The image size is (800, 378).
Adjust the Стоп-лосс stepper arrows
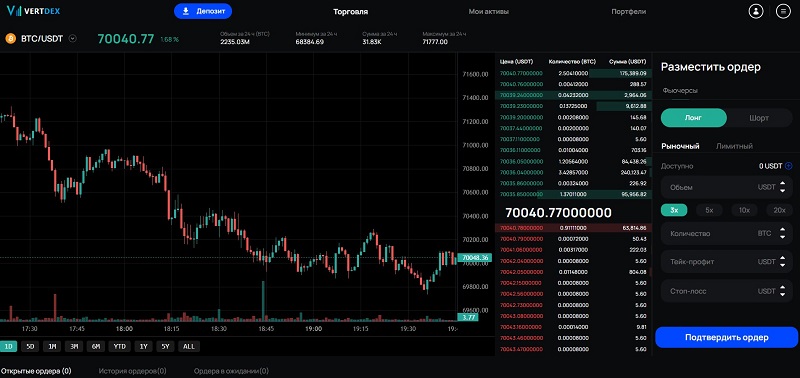point(783,291)
